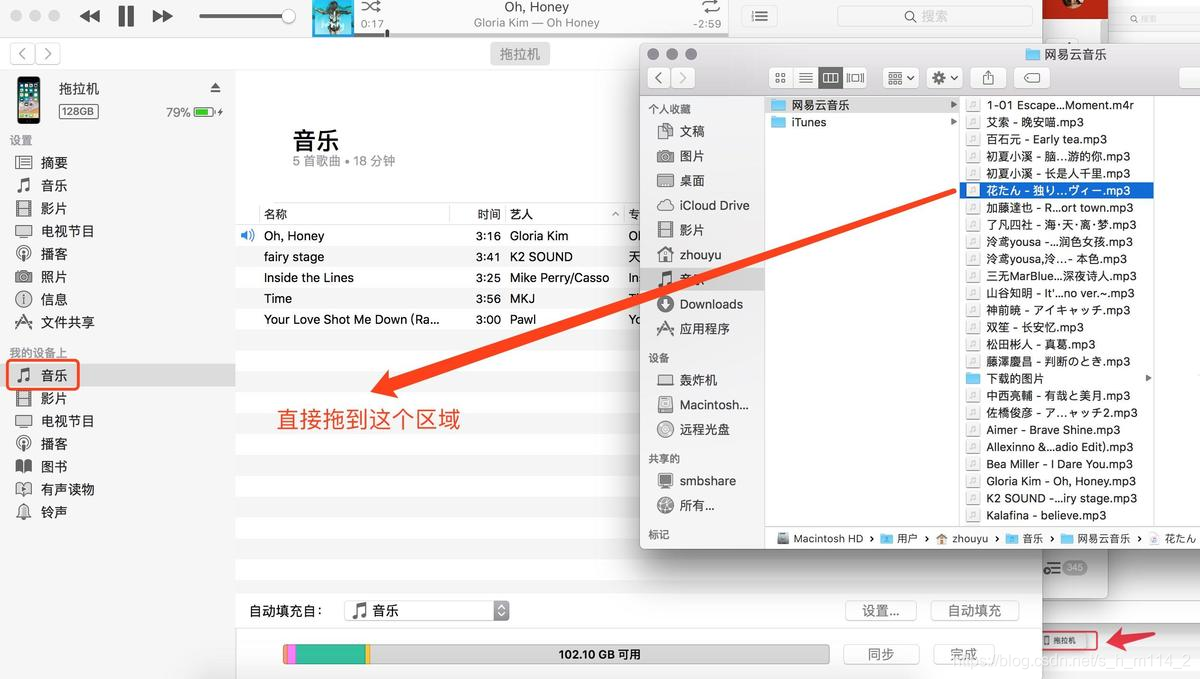Screen dimensions: 1200x679
Task: Select 铃声 on device
Action: coord(54,512)
